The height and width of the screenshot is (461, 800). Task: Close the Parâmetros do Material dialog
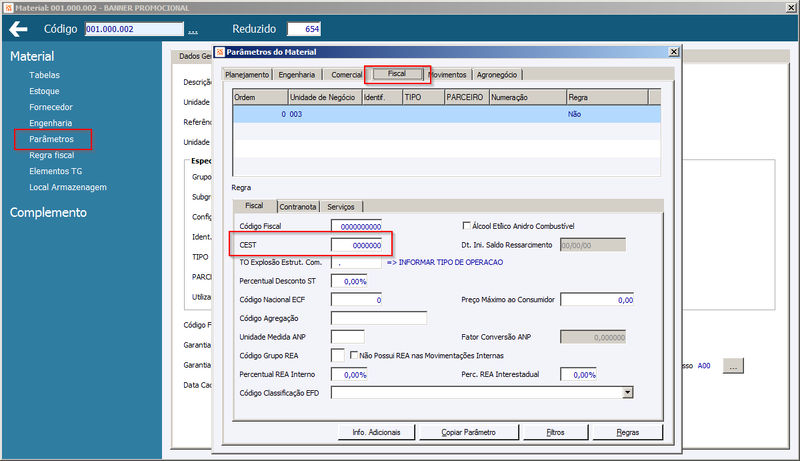pyautogui.click(x=673, y=52)
